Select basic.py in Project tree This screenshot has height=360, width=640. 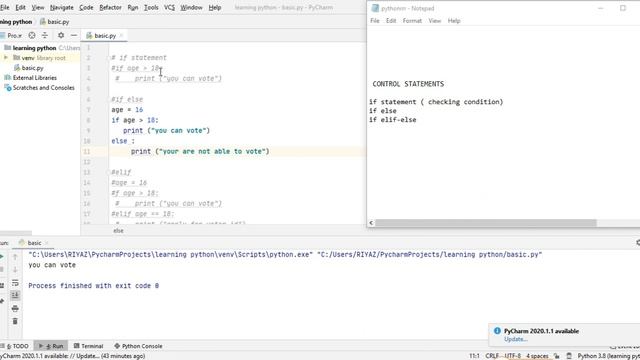[x=32, y=68]
